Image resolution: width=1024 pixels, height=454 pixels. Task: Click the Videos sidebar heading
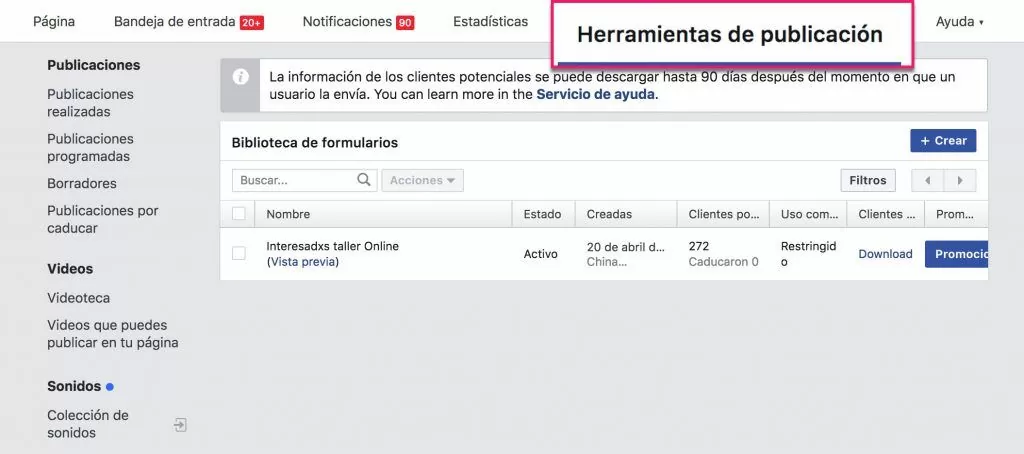pyautogui.click(x=70, y=268)
